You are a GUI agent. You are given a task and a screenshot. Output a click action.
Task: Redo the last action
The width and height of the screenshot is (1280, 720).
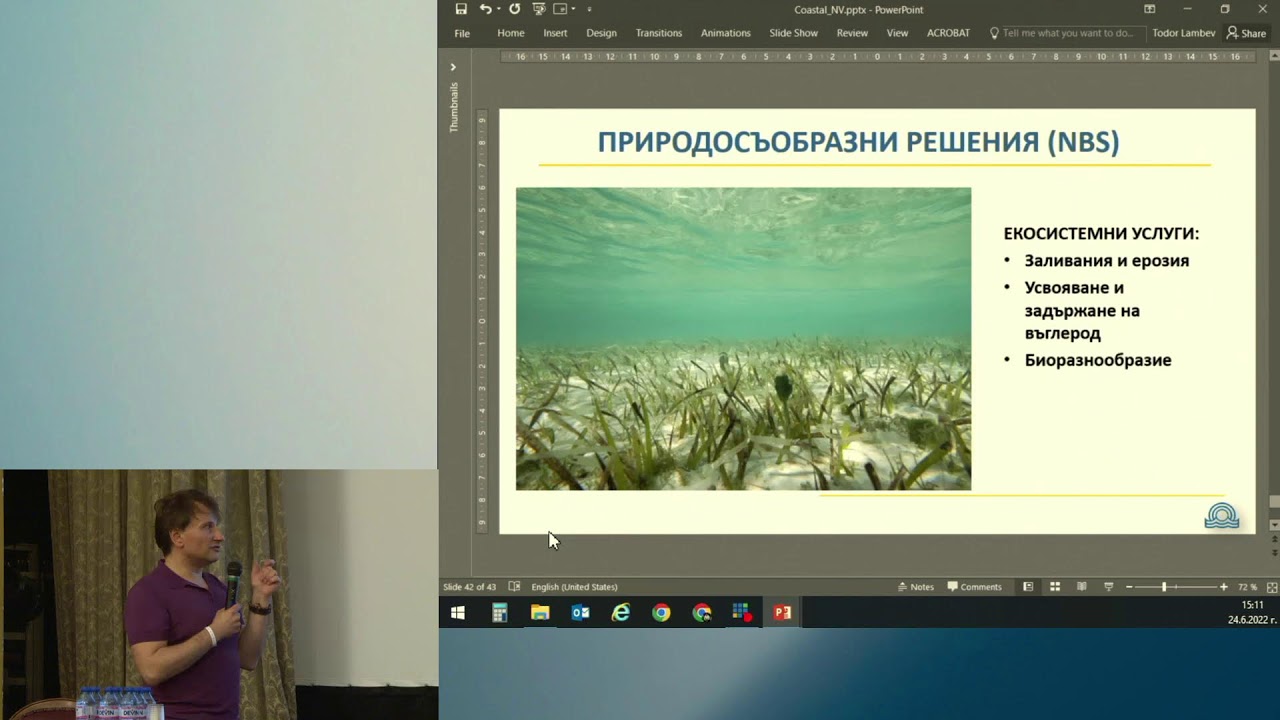pos(514,9)
